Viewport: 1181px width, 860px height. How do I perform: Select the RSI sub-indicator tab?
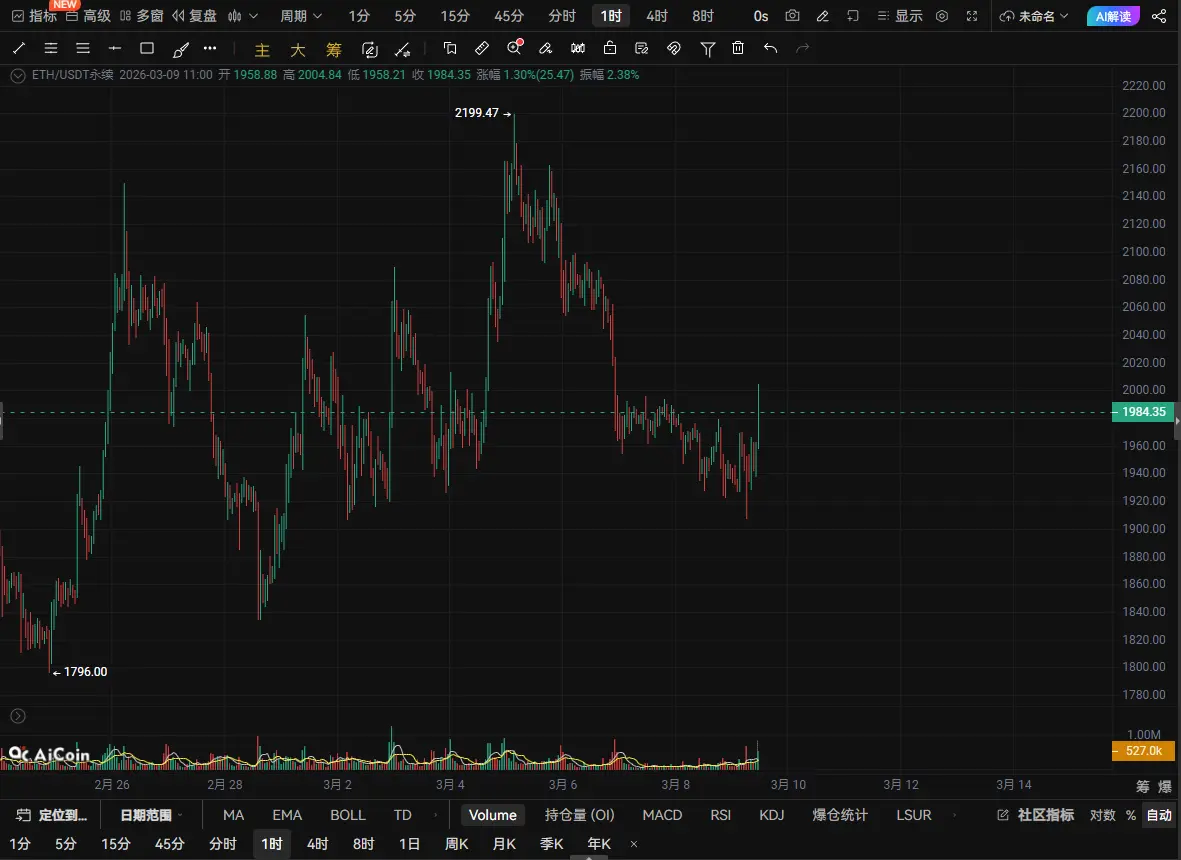pos(721,815)
